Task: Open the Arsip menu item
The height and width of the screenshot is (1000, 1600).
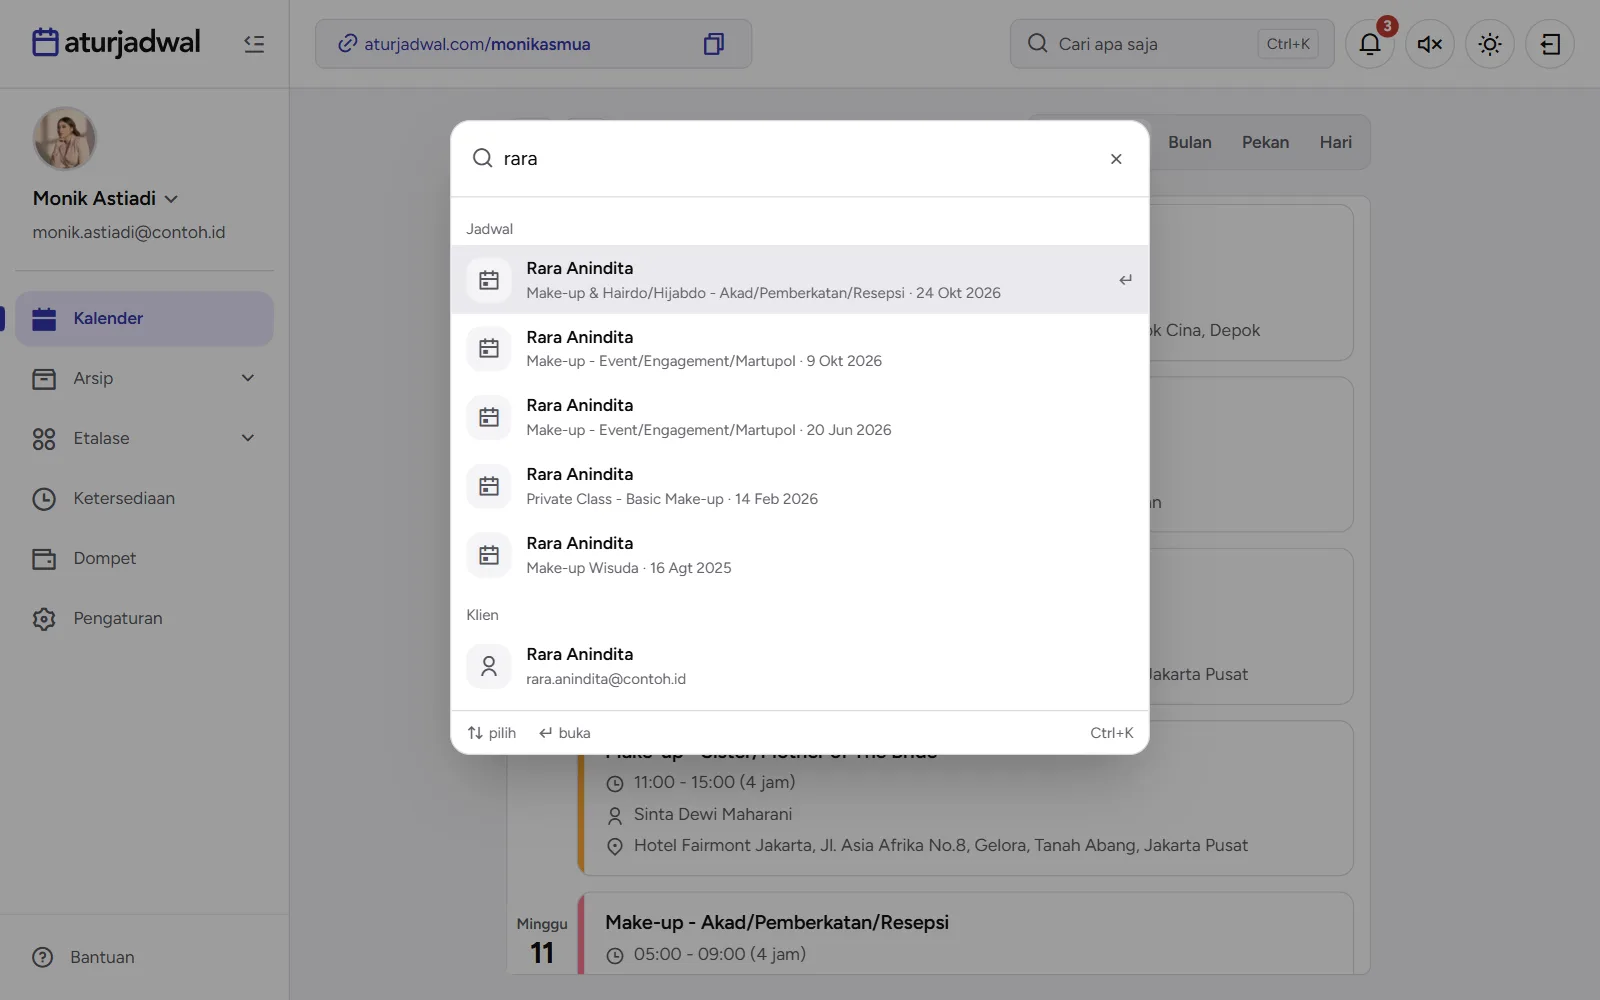Action: [x=144, y=378]
